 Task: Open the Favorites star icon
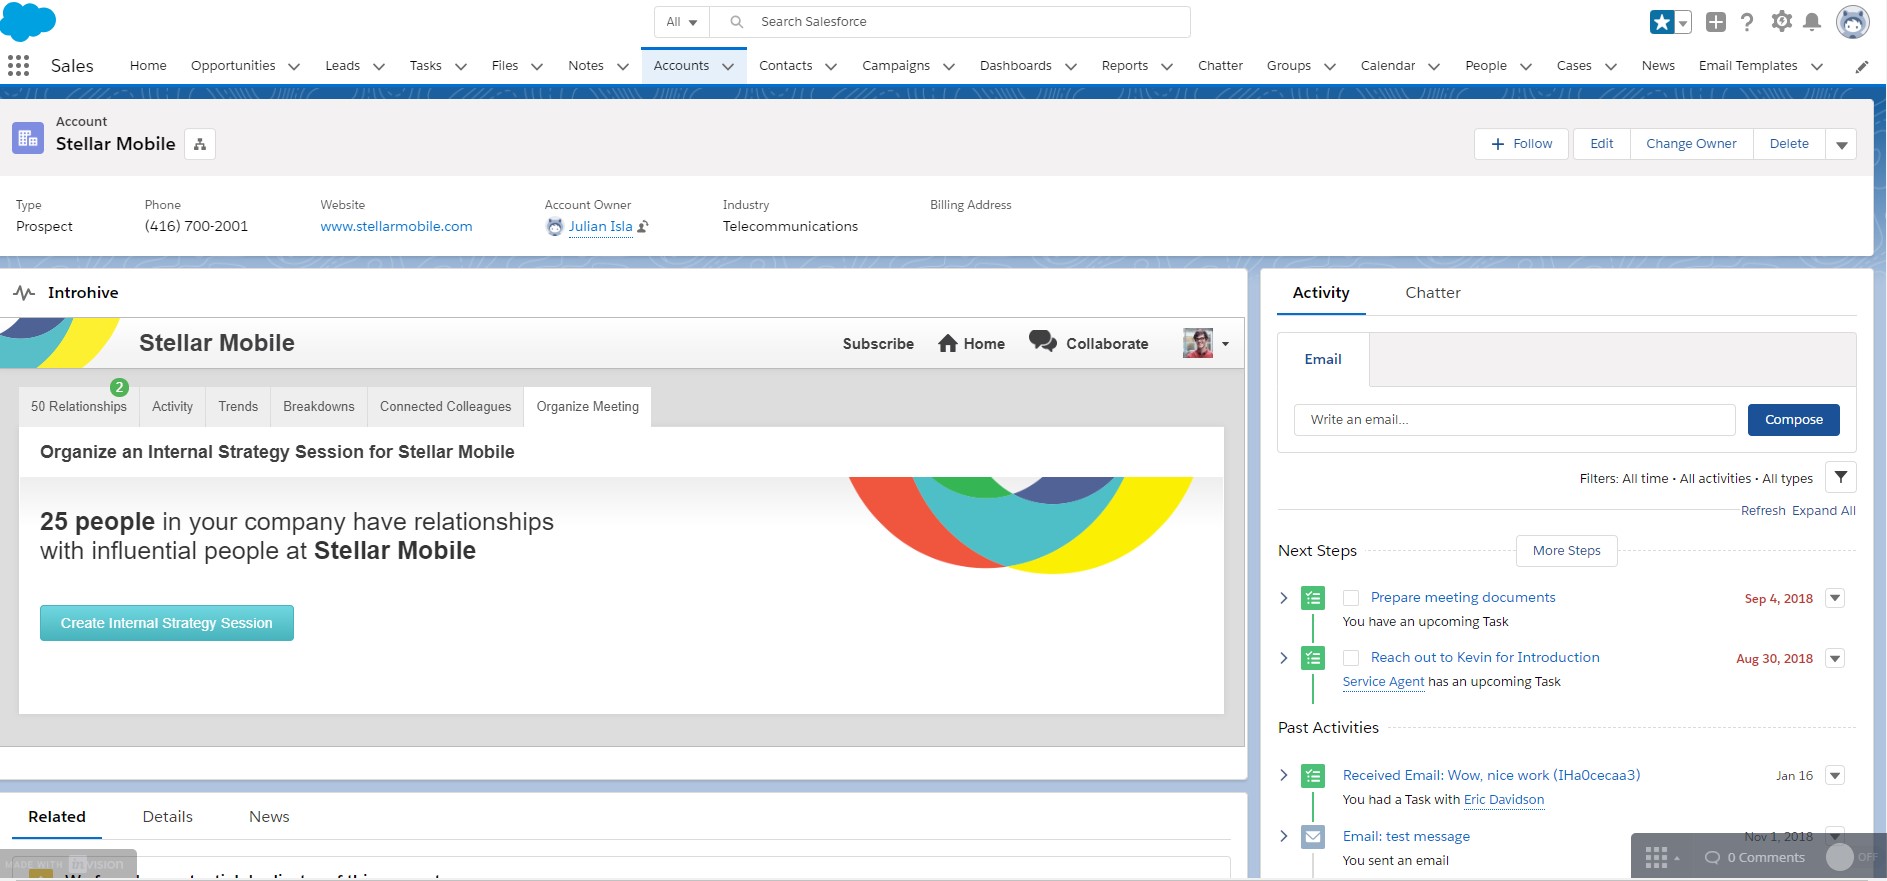1662,22
